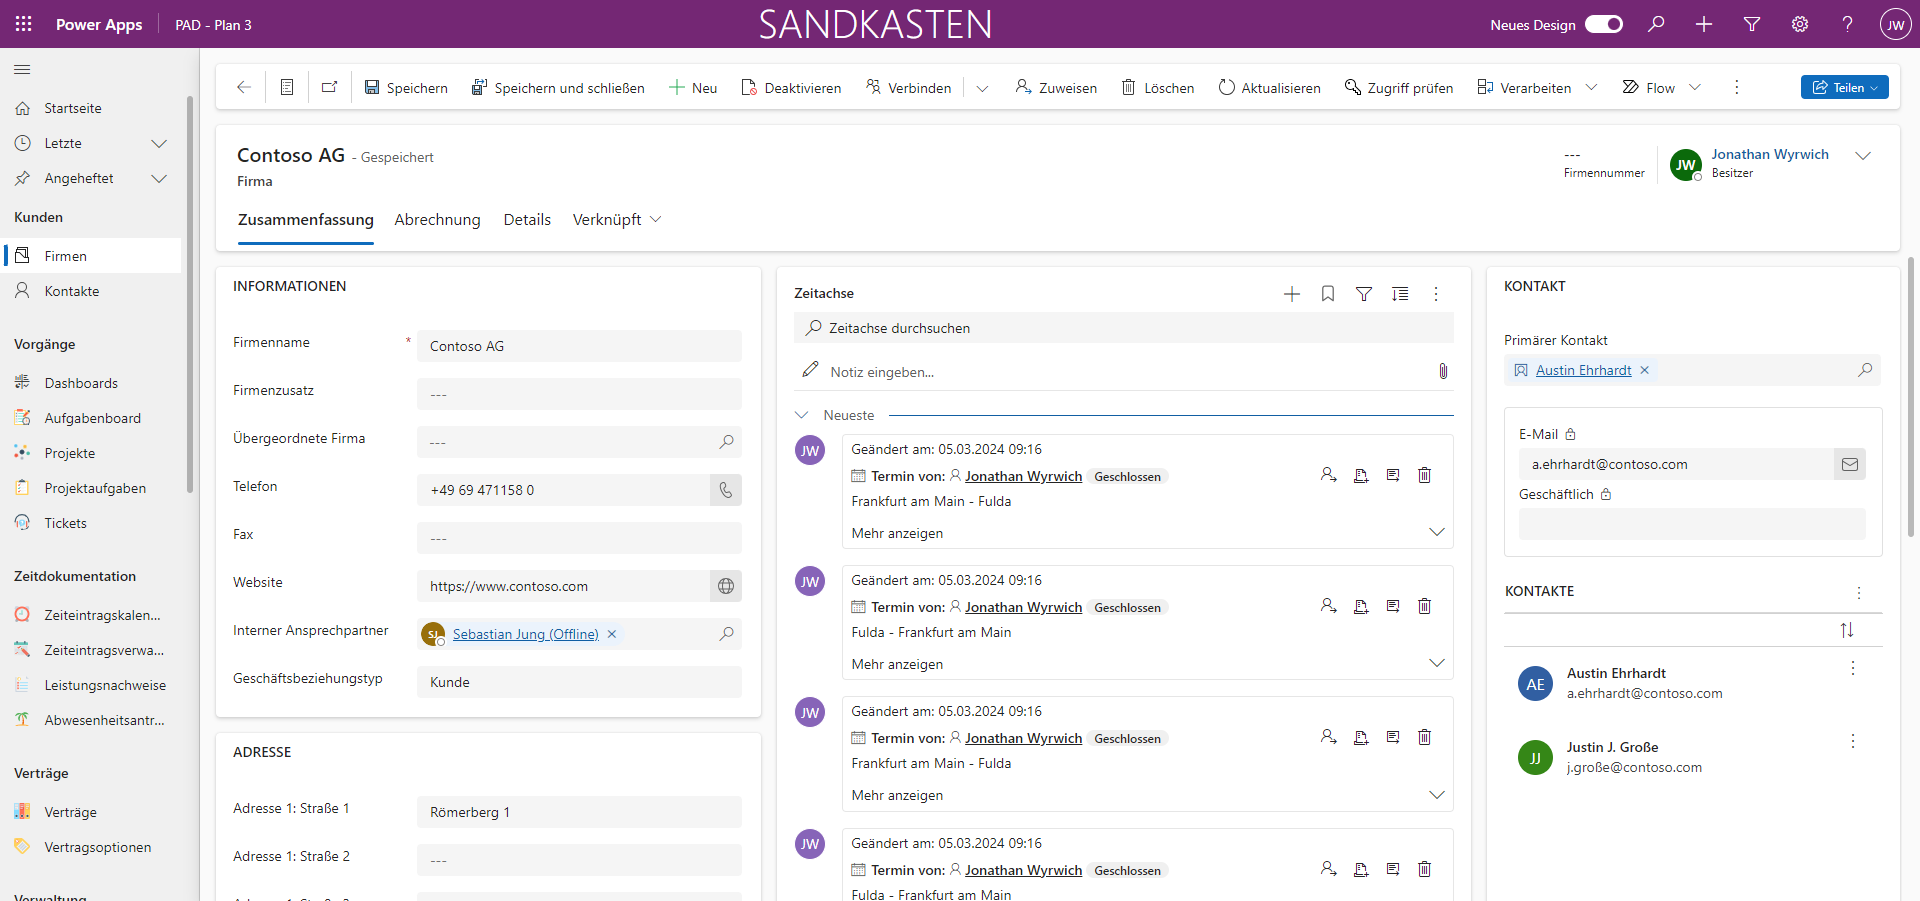
Task: Expand the Verarbeiten dropdown
Action: click(1592, 87)
